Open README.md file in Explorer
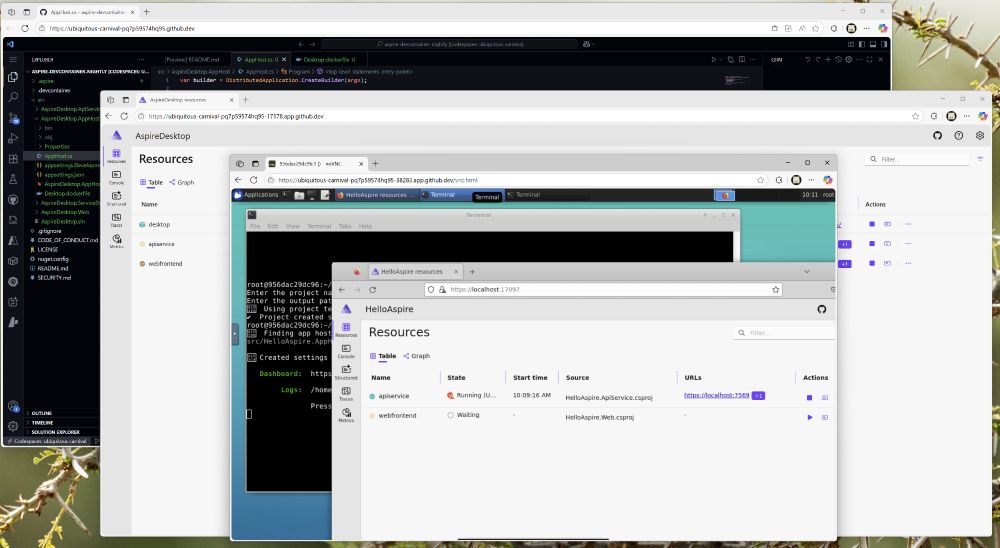 click(x=53, y=269)
